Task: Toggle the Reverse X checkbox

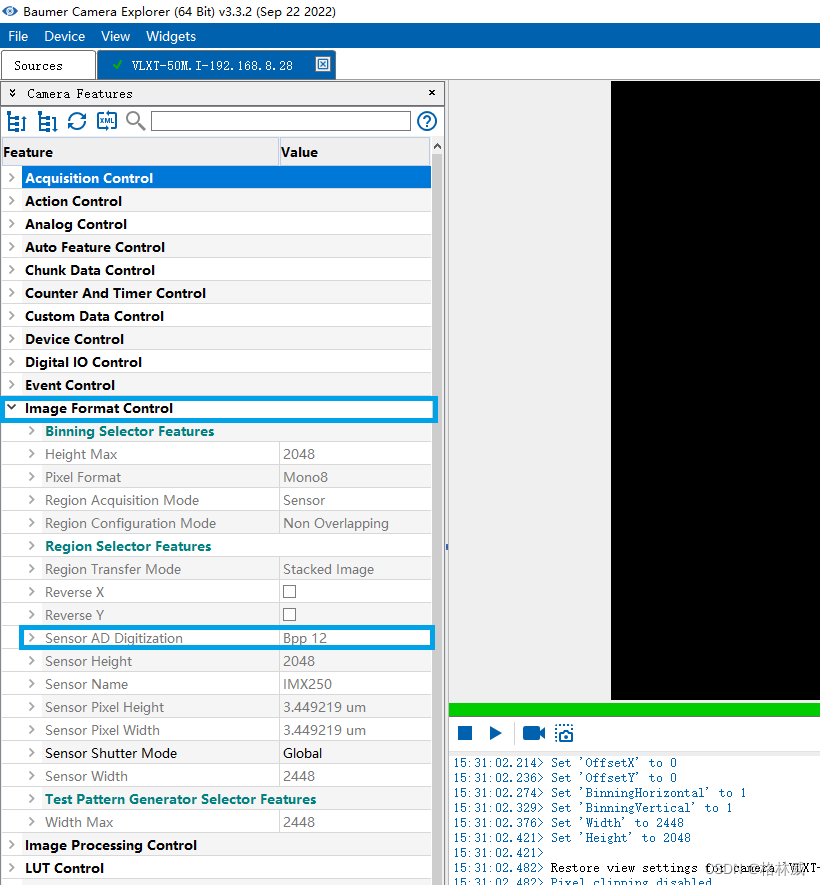Action: 290,592
